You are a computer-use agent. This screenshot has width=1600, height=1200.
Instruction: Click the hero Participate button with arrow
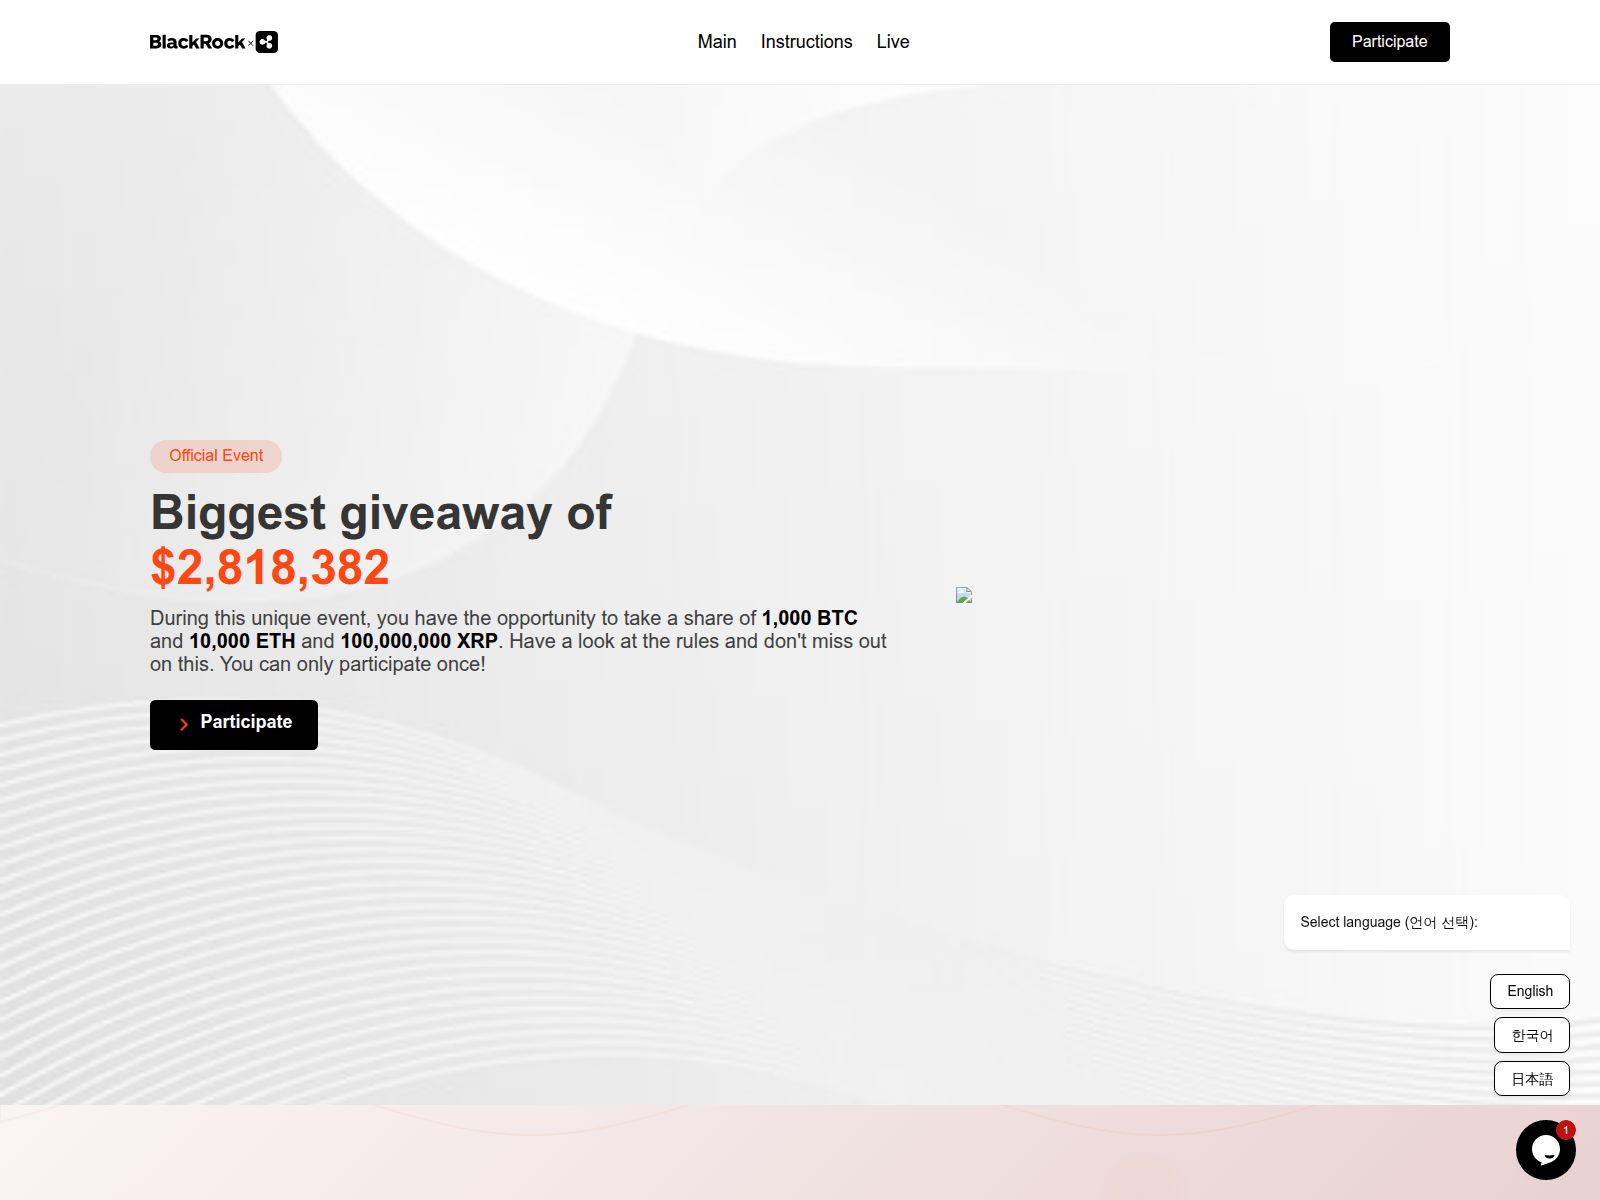pyautogui.click(x=234, y=725)
